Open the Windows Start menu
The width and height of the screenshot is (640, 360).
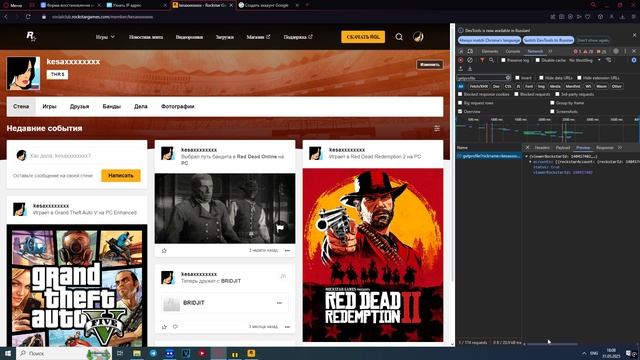[8, 353]
